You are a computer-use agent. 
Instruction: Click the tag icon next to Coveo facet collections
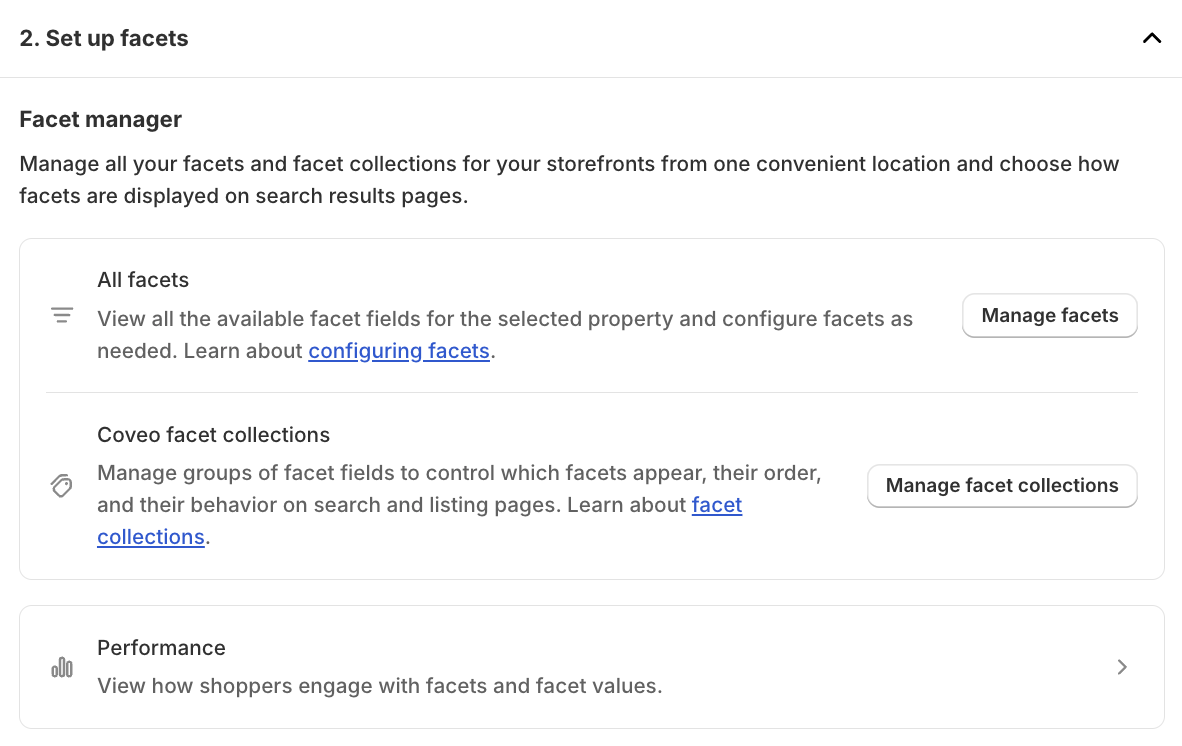pos(62,487)
